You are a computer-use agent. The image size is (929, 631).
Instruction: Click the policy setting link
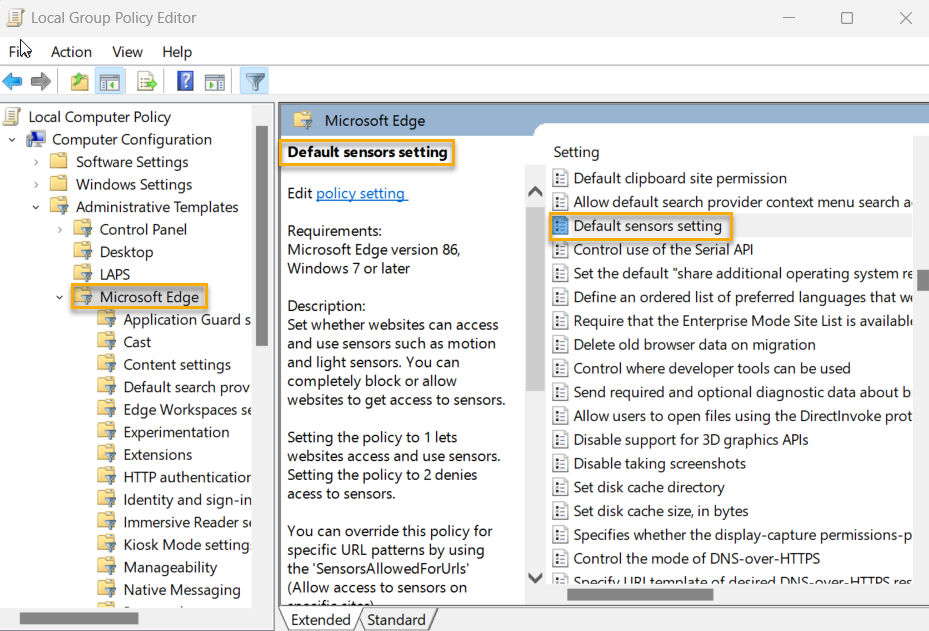point(360,193)
